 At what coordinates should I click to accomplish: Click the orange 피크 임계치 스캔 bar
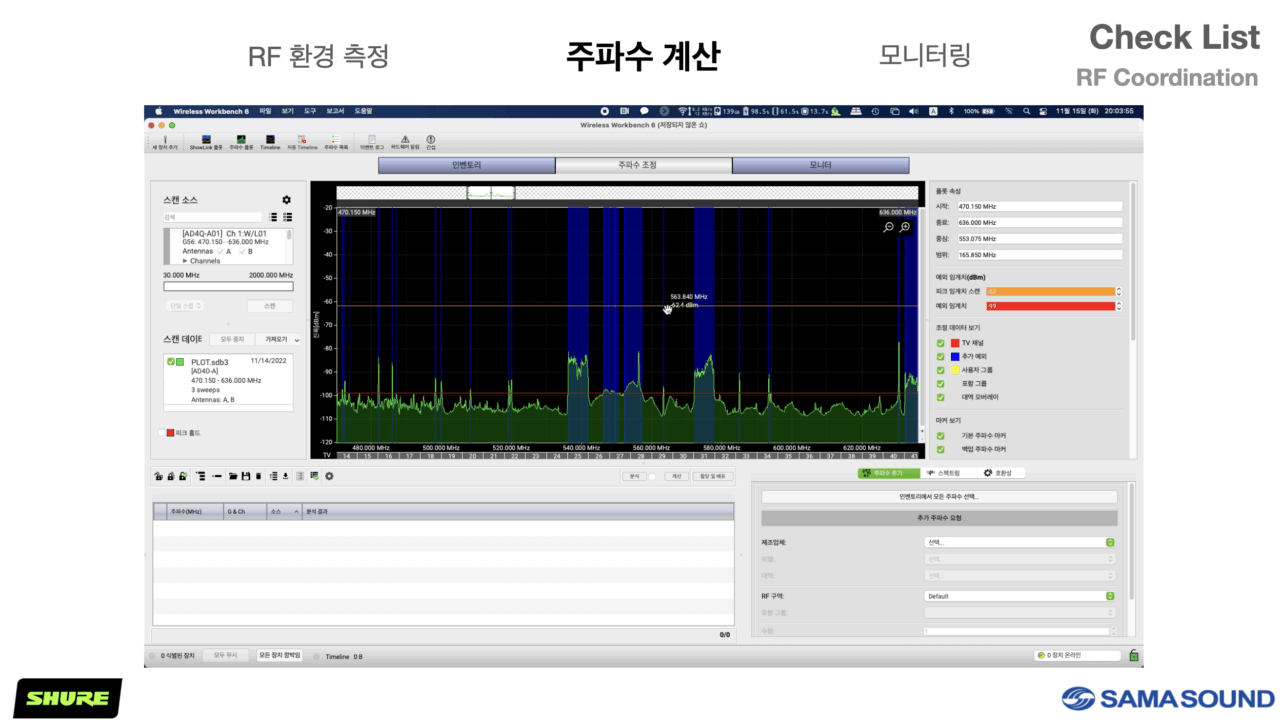pyautogui.click(x=1049, y=292)
